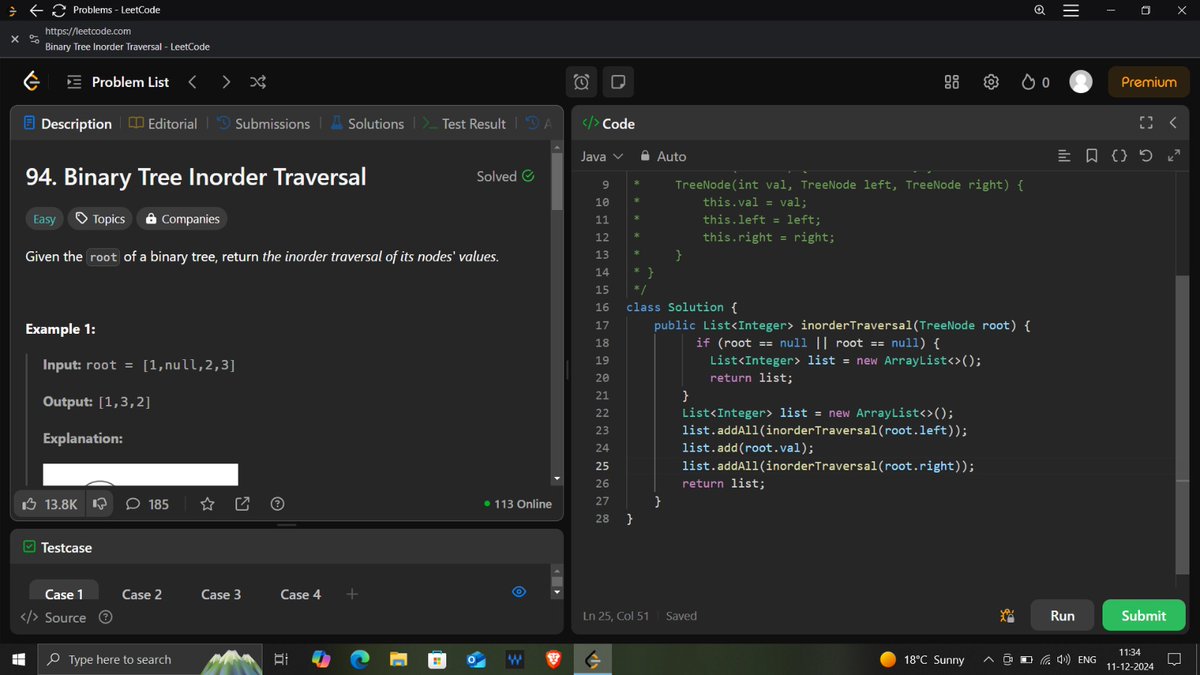Select the Case 3 tab
The height and width of the screenshot is (675, 1200).
[x=221, y=594]
